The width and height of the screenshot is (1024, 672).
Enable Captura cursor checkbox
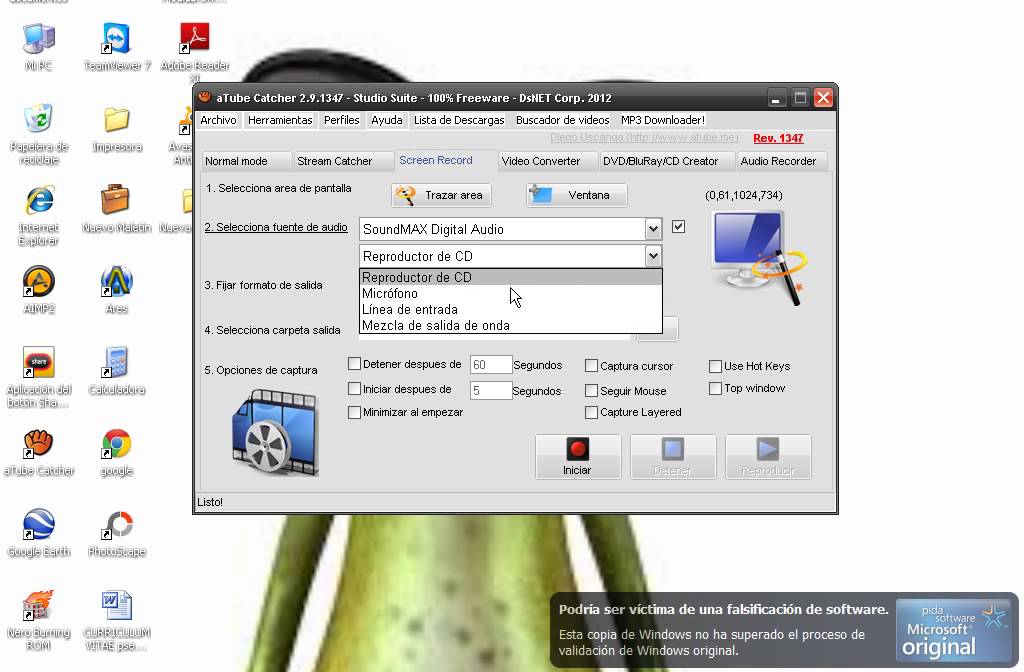592,366
